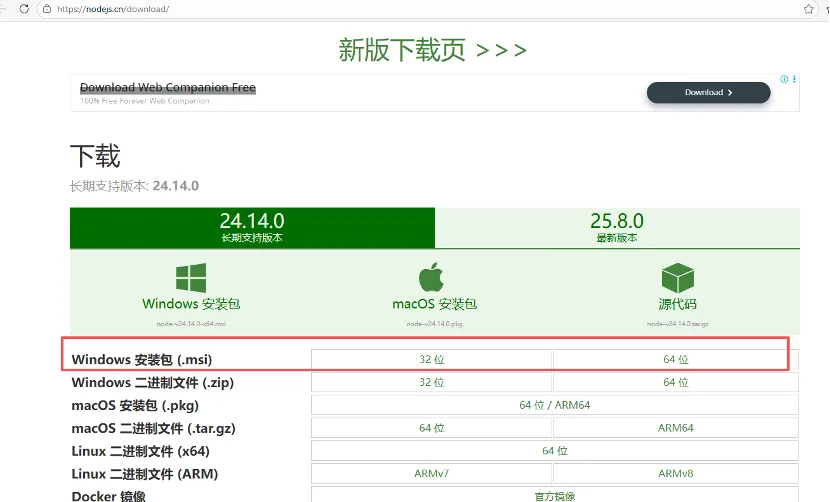Download Linux ARM binary ARMv8
The width and height of the screenshot is (830, 502).
(x=676, y=473)
